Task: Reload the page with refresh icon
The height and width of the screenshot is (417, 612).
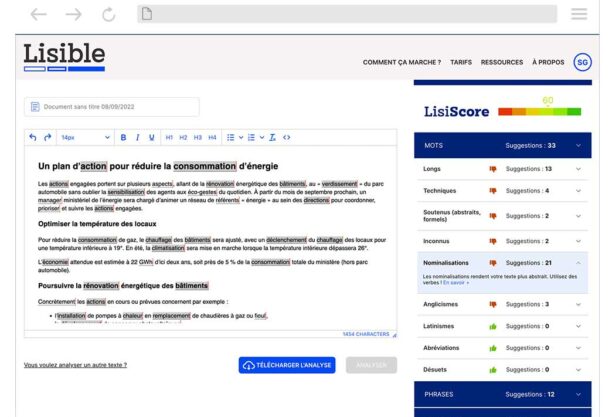Action: coord(109,14)
